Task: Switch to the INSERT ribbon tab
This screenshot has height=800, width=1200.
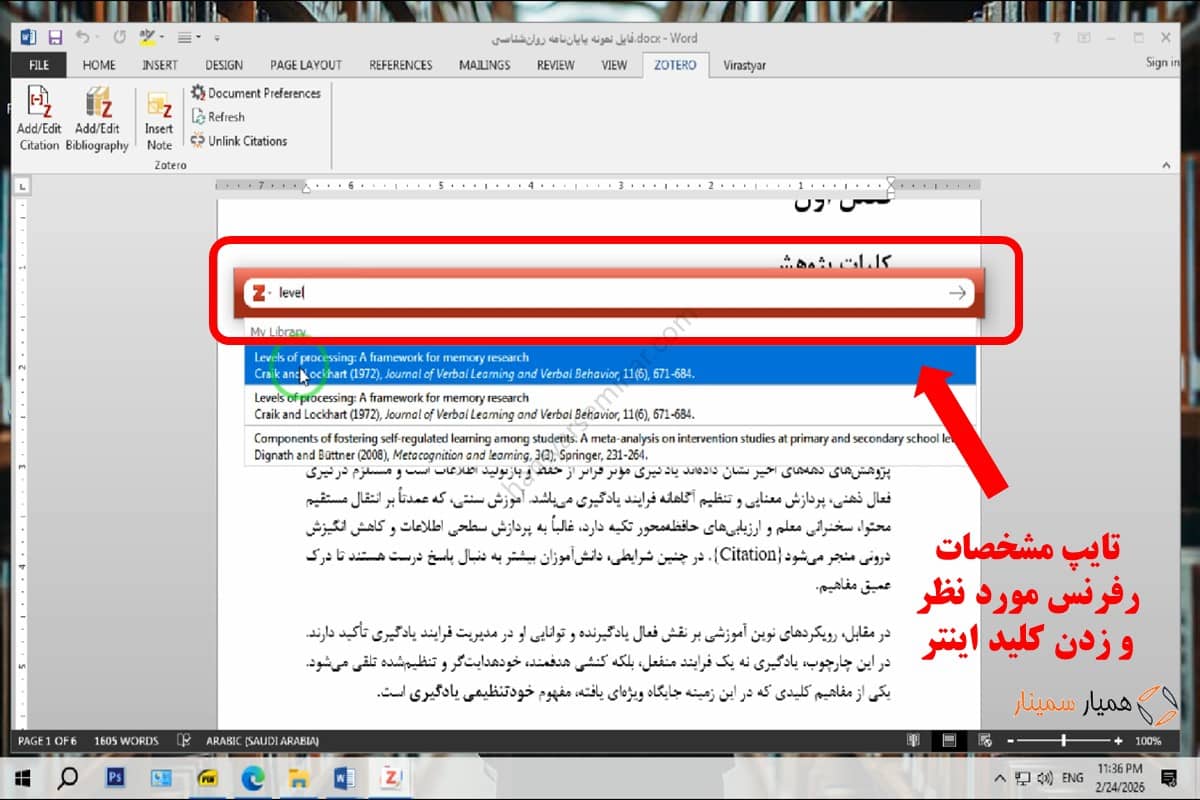Action: click(x=160, y=65)
